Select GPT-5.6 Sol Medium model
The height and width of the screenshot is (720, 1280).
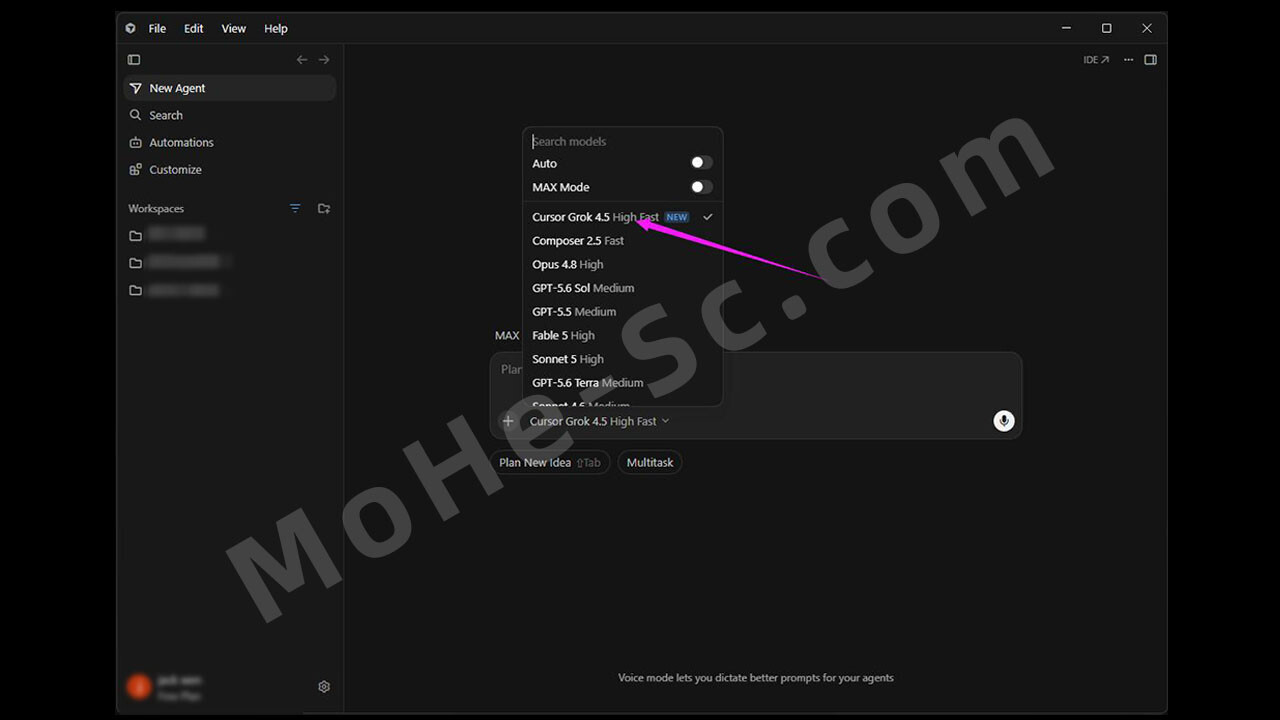click(622, 288)
